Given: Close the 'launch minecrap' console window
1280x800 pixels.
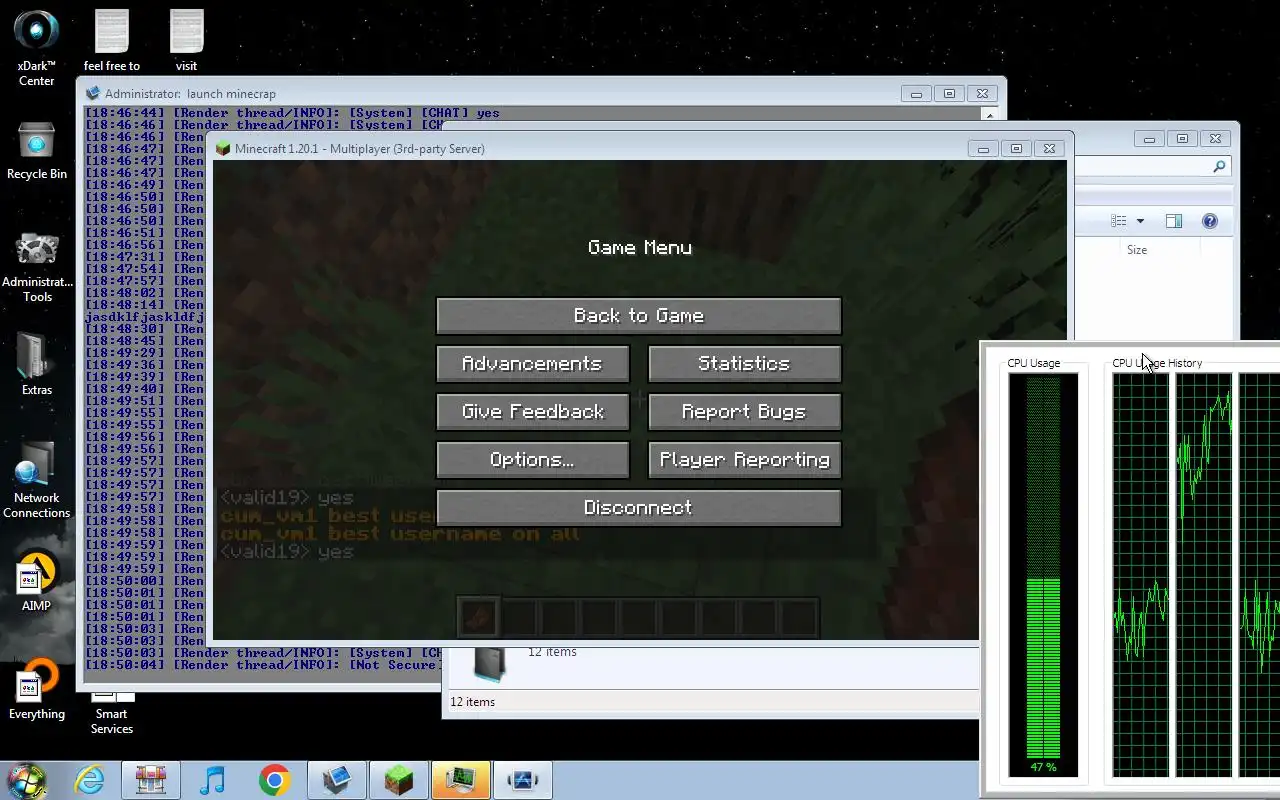Looking at the screenshot, I should [982, 94].
